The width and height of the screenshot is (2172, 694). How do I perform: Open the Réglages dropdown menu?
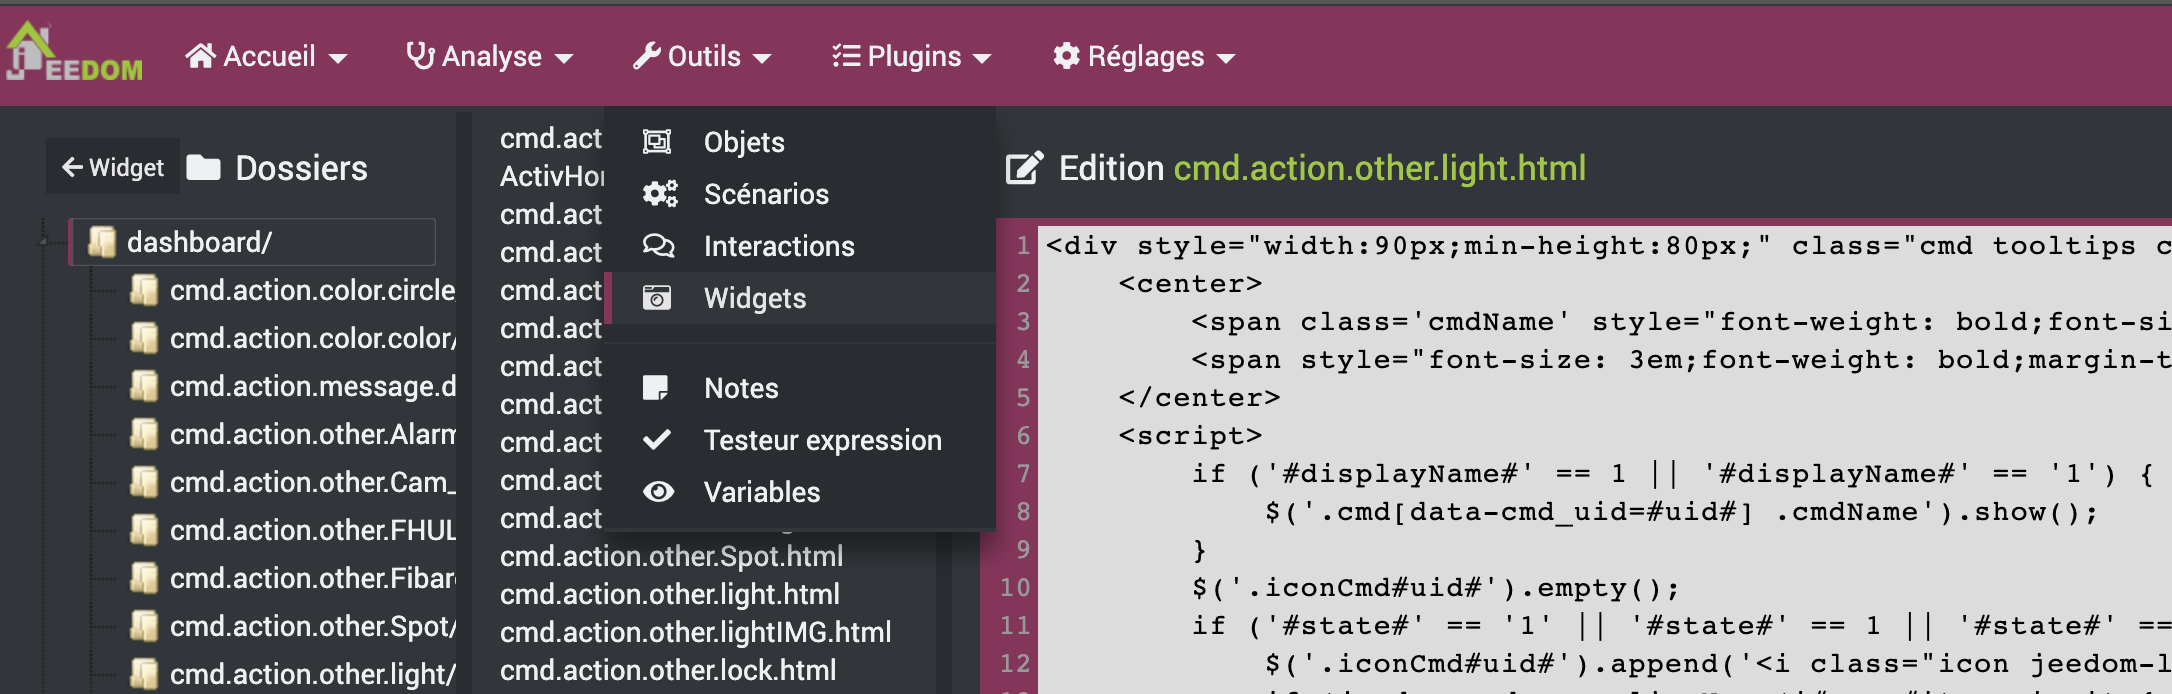(1144, 57)
